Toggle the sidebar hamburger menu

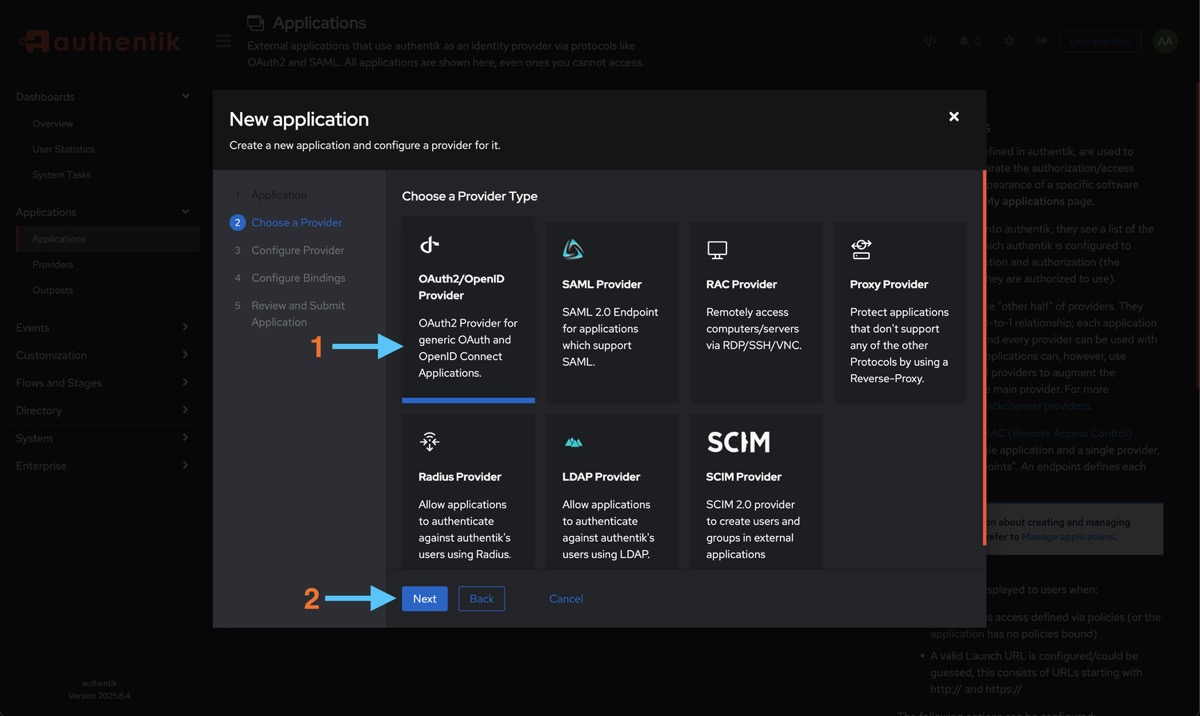[x=223, y=41]
